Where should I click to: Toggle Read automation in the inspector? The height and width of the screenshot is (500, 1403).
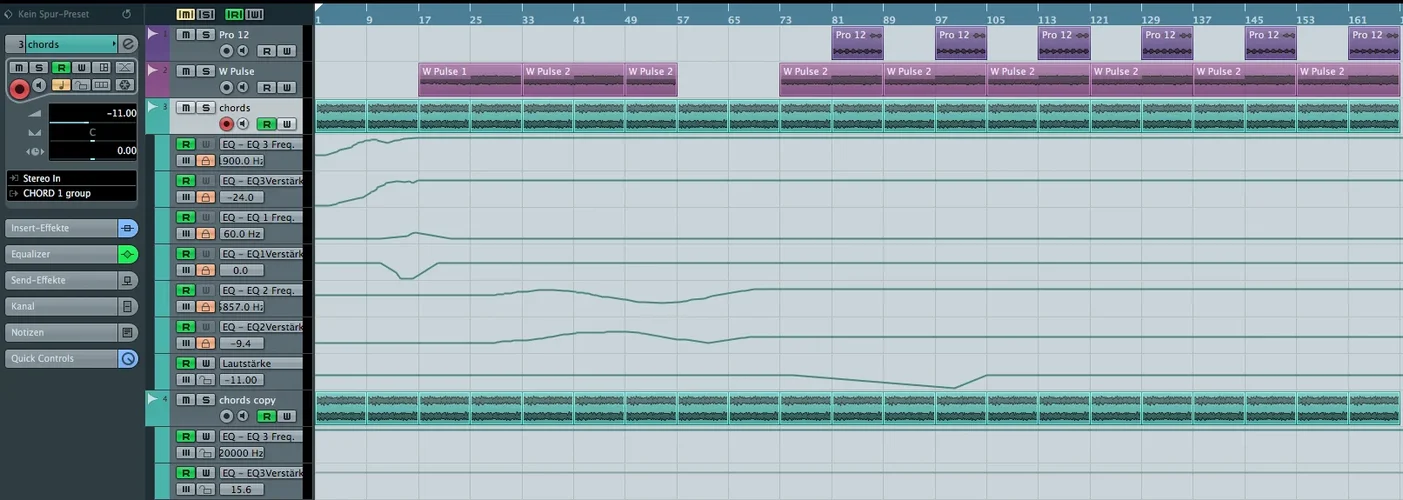coord(60,68)
